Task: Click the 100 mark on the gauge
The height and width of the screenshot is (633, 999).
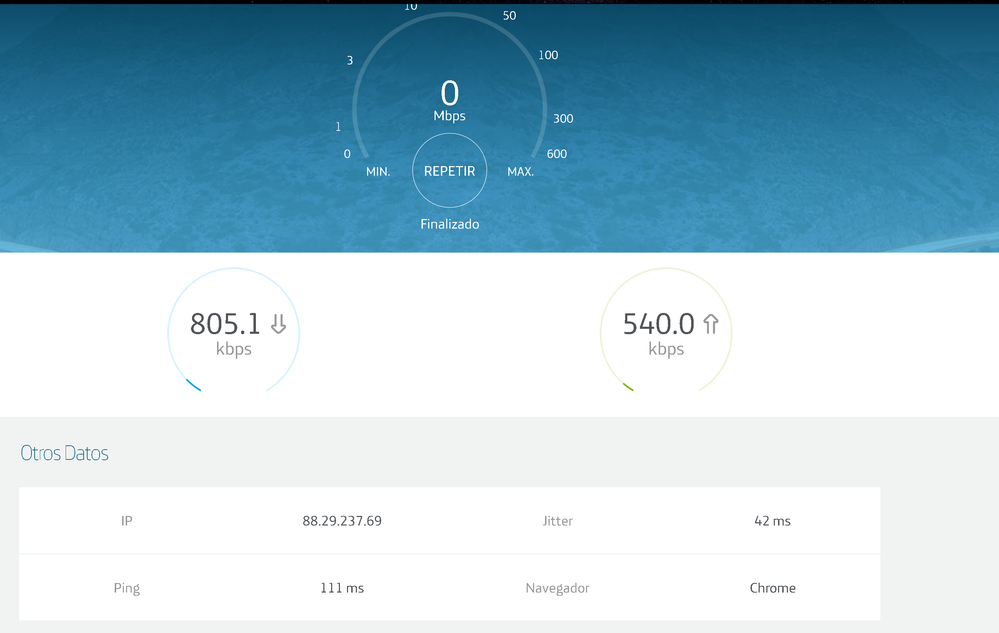Action: pyautogui.click(x=548, y=55)
